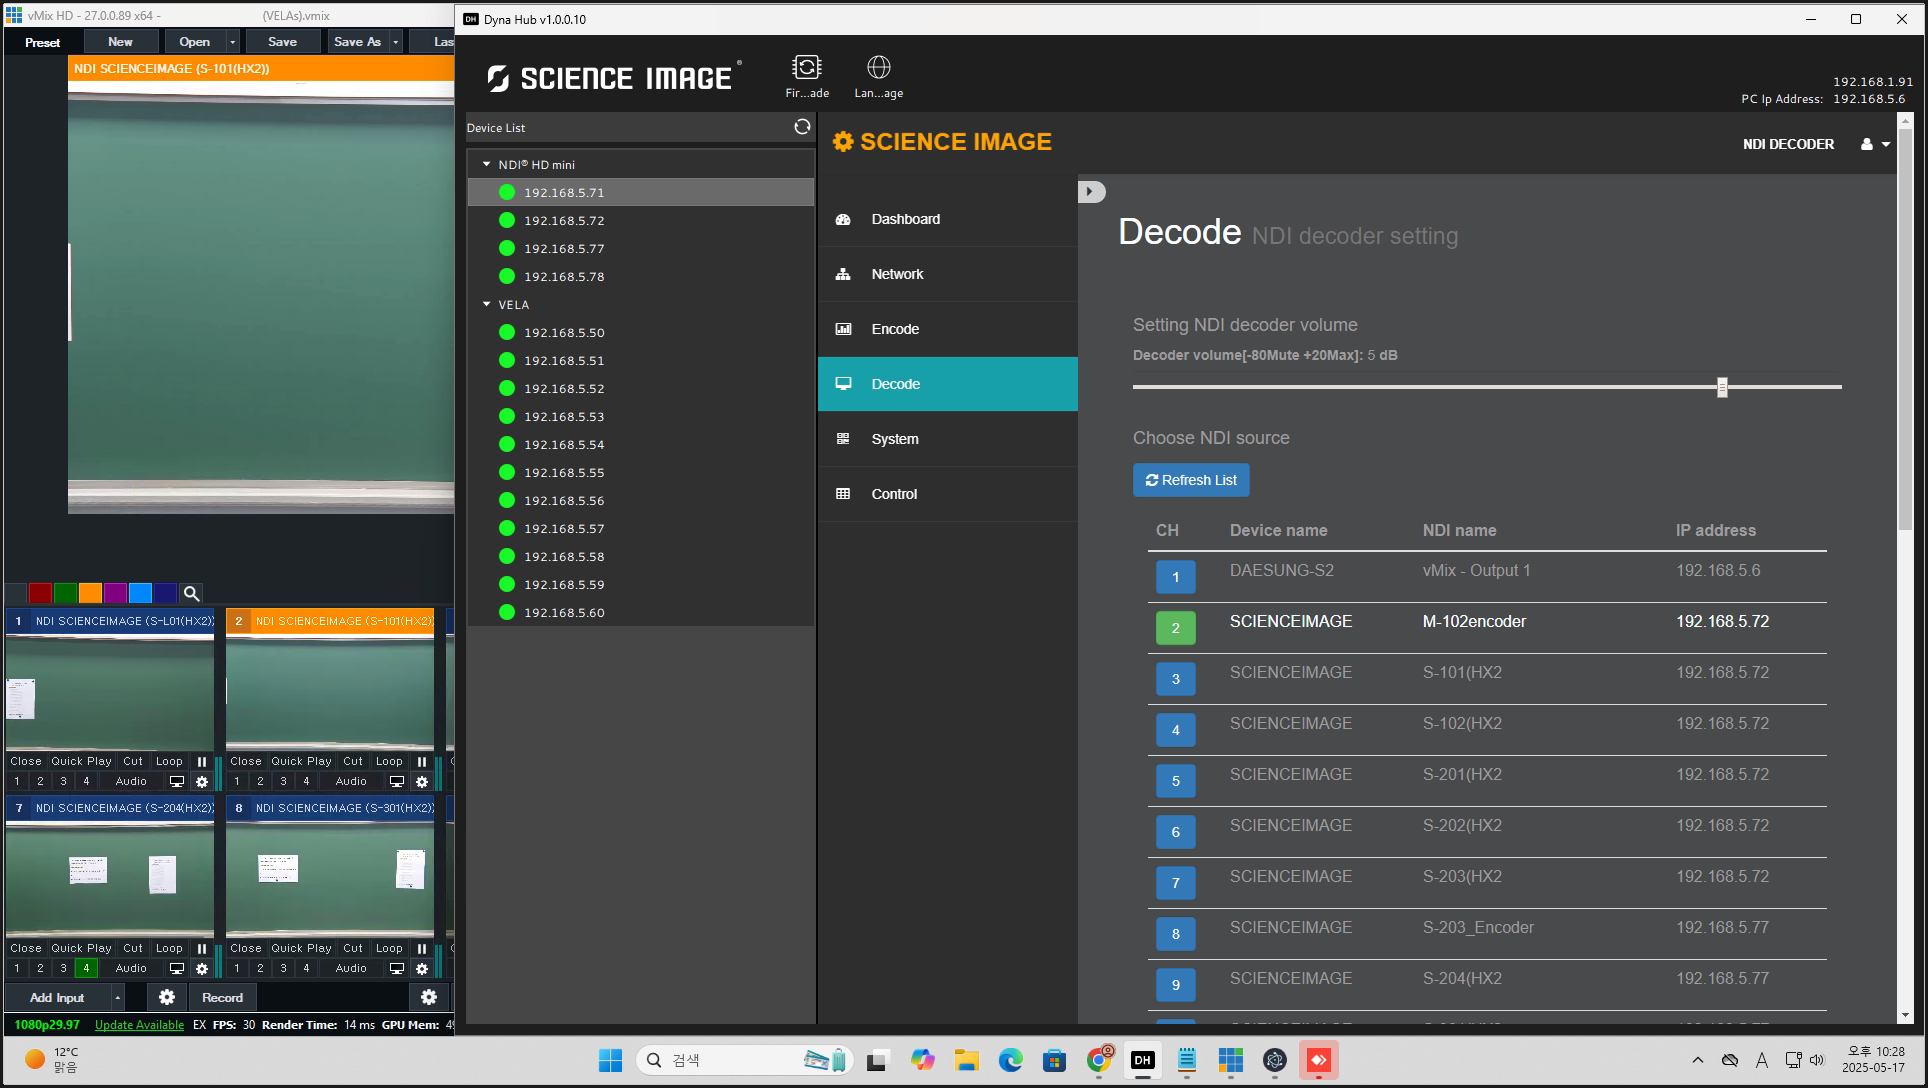Click the monitor output icon on input 1
1928x1088 pixels.
[176, 781]
